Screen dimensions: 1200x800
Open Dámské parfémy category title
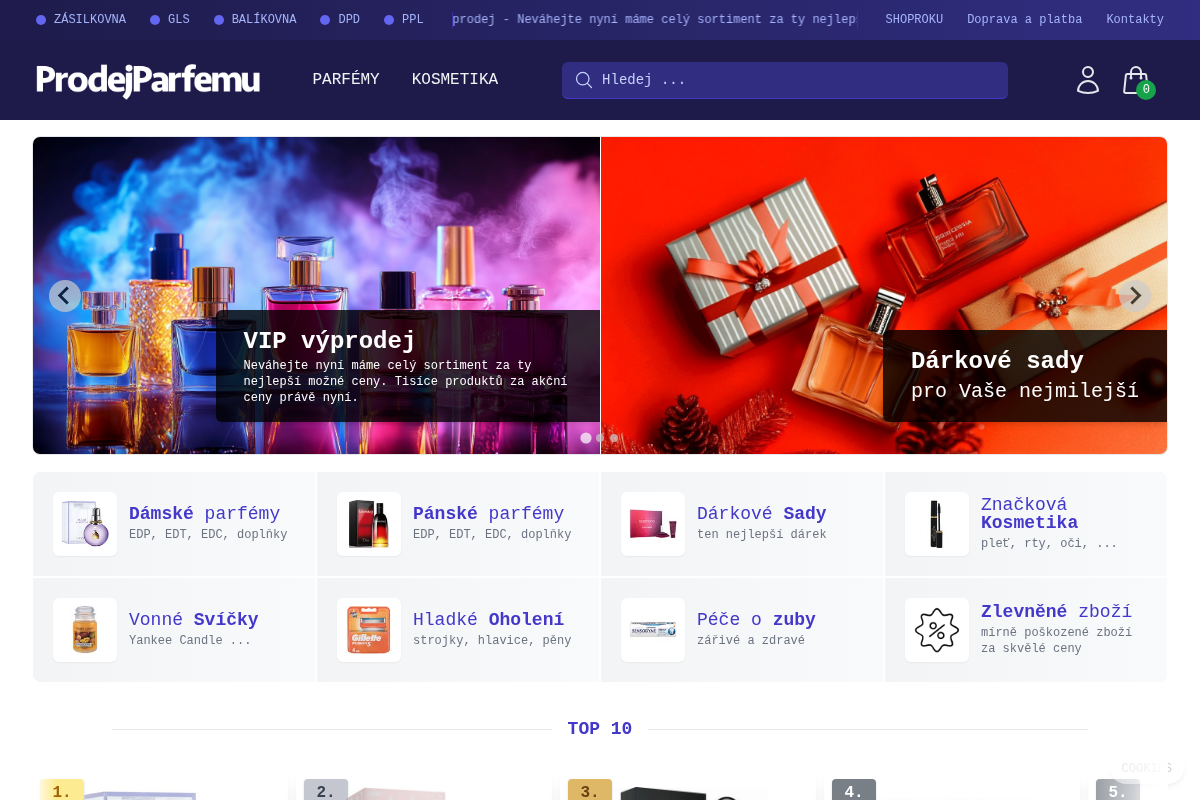point(204,514)
